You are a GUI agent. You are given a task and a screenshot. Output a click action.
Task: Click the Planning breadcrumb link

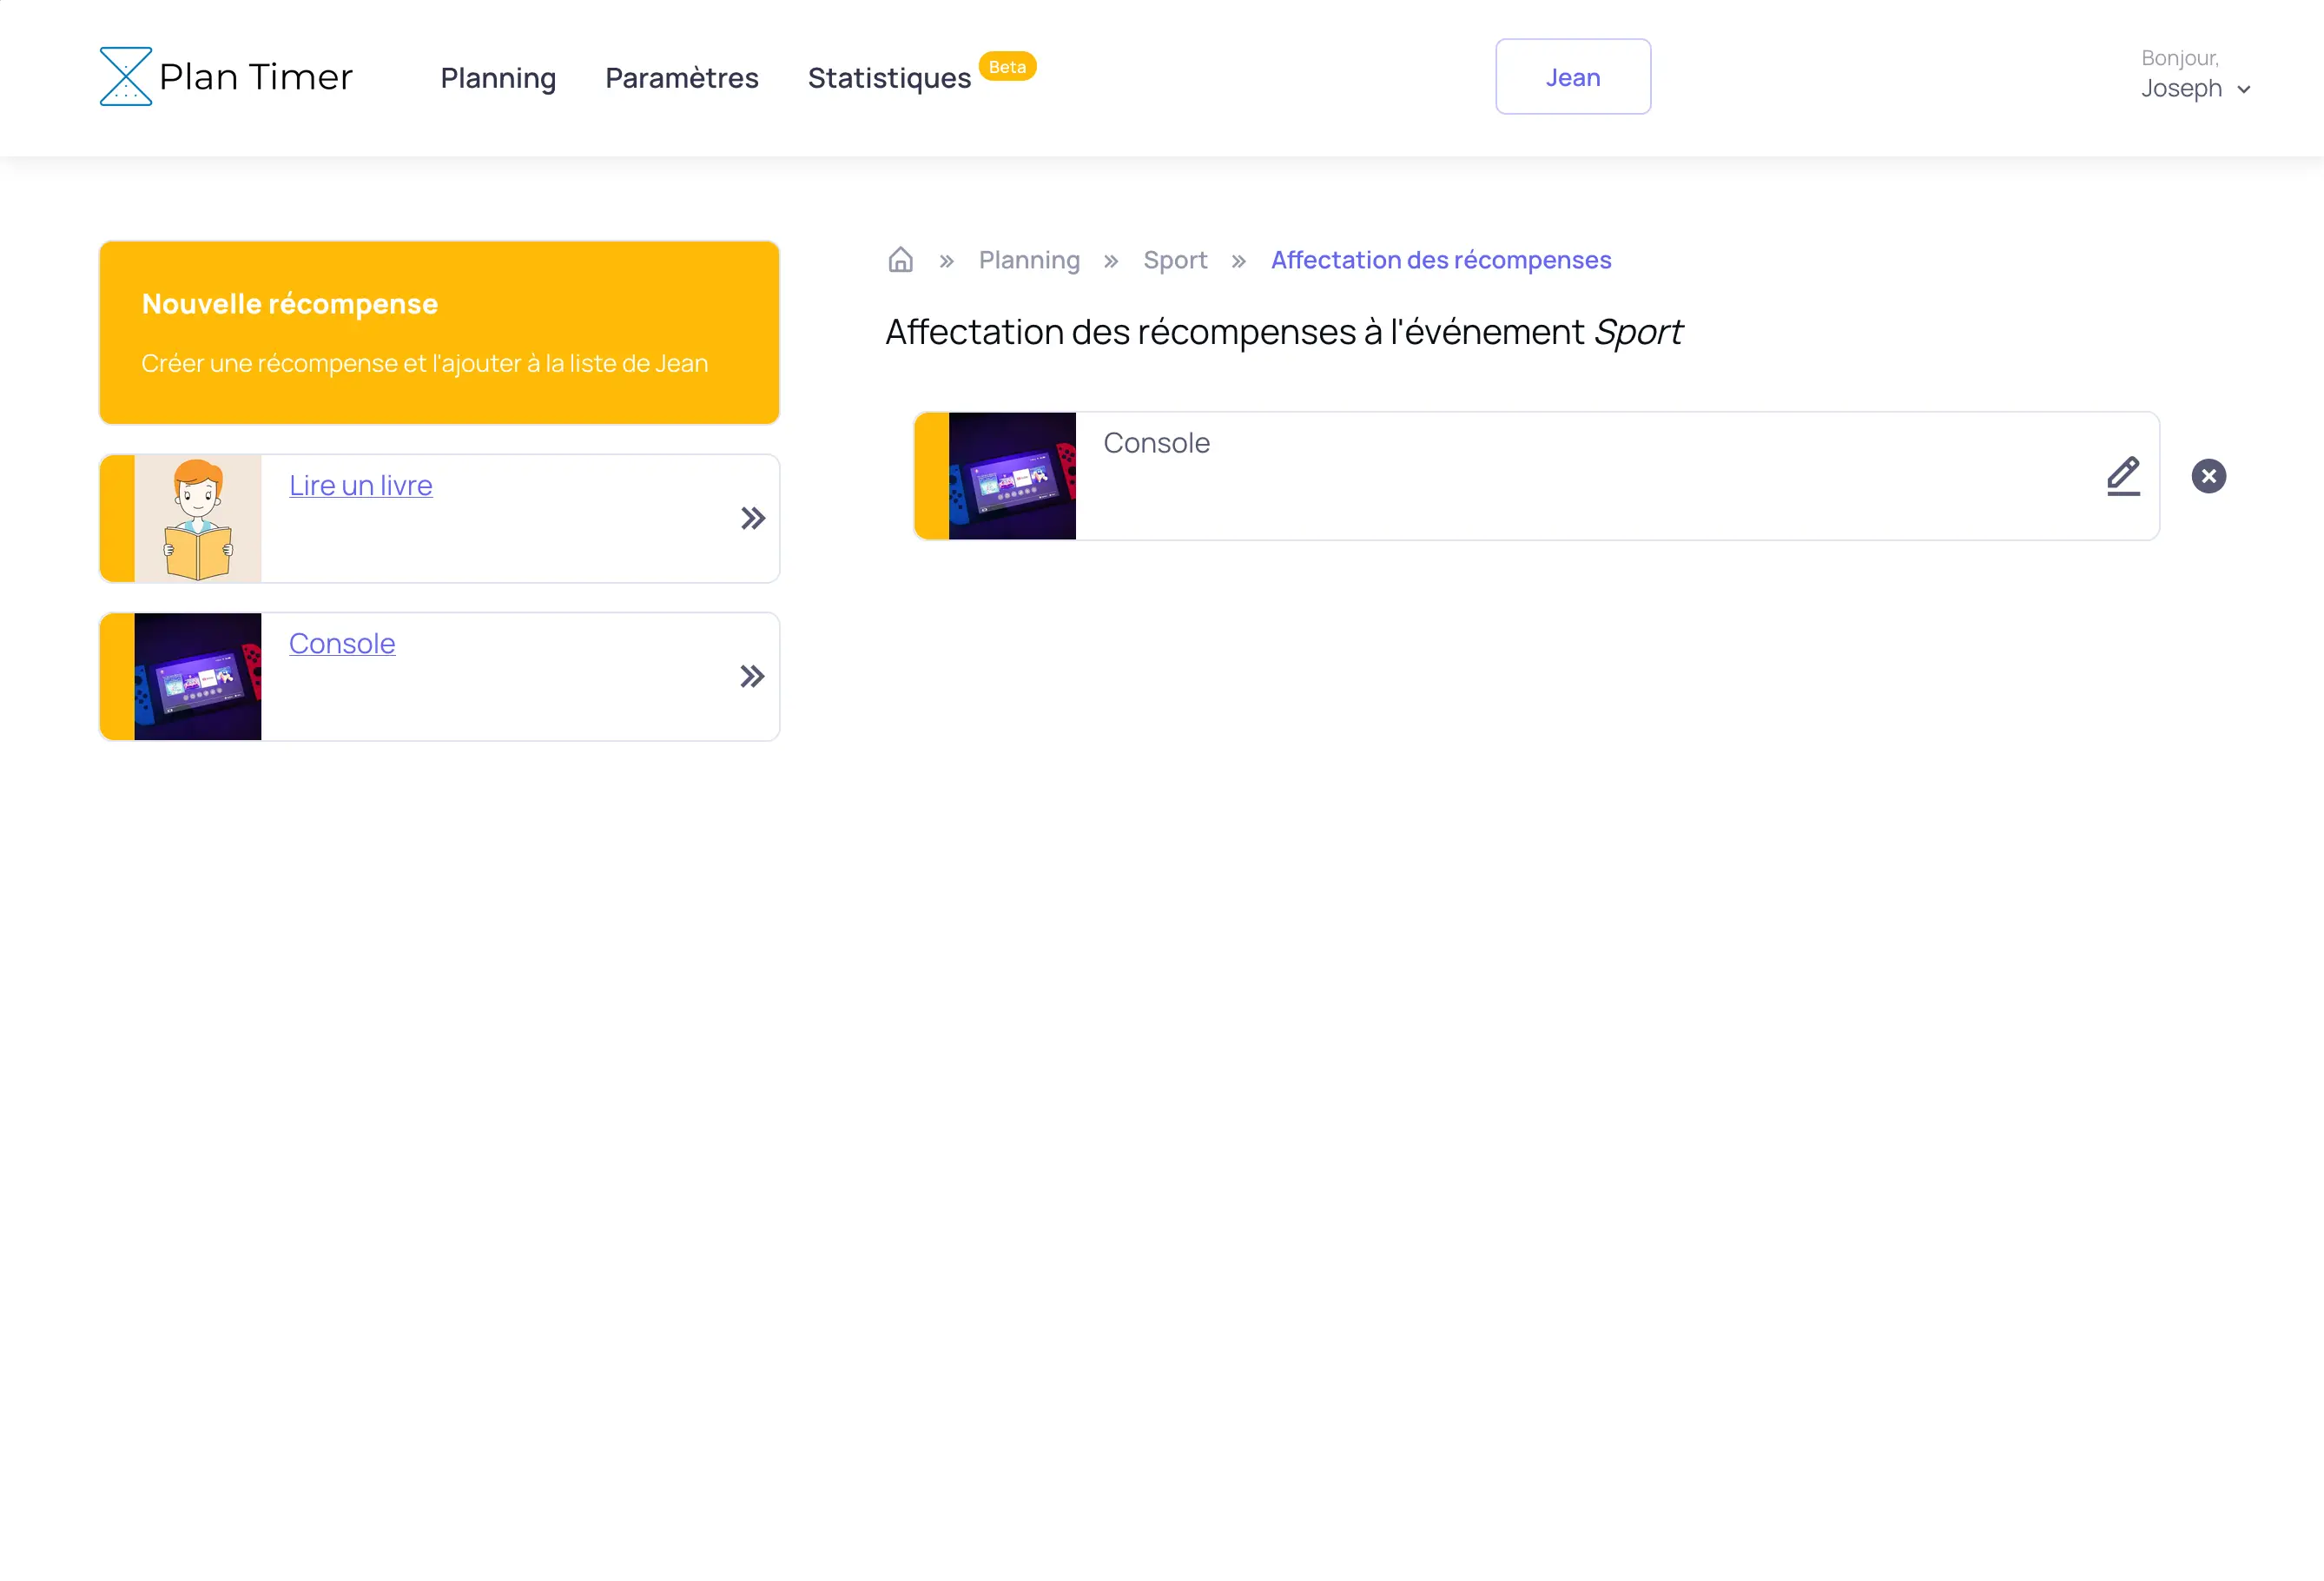point(1028,260)
